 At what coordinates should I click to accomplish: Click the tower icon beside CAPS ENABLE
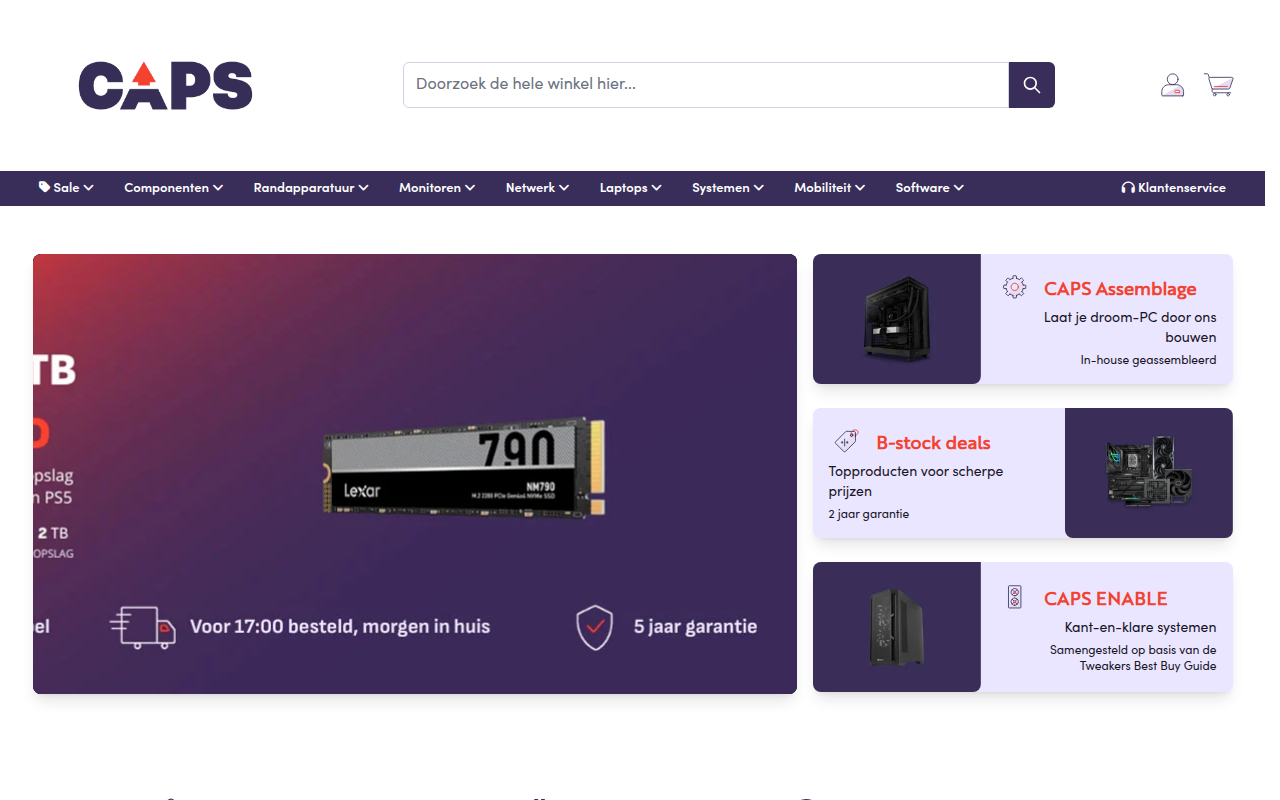pyautogui.click(x=1014, y=598)
